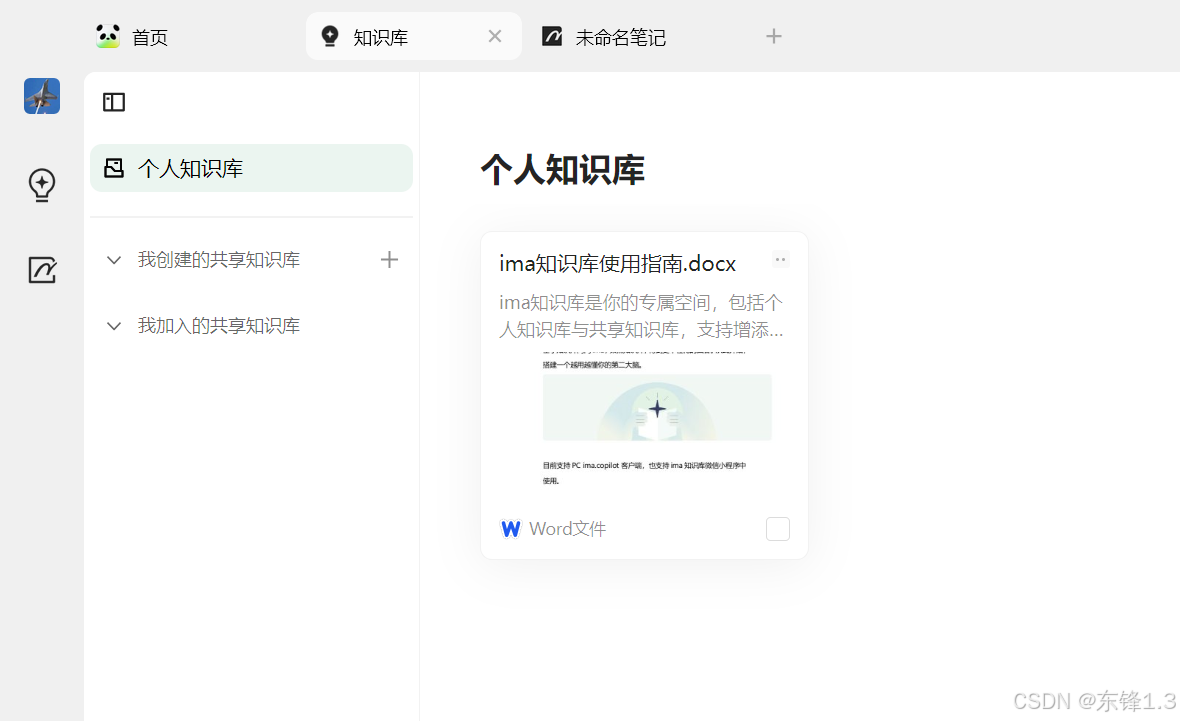
Task: Switch to the 首页 tab
Action: [x=132, y=36]
